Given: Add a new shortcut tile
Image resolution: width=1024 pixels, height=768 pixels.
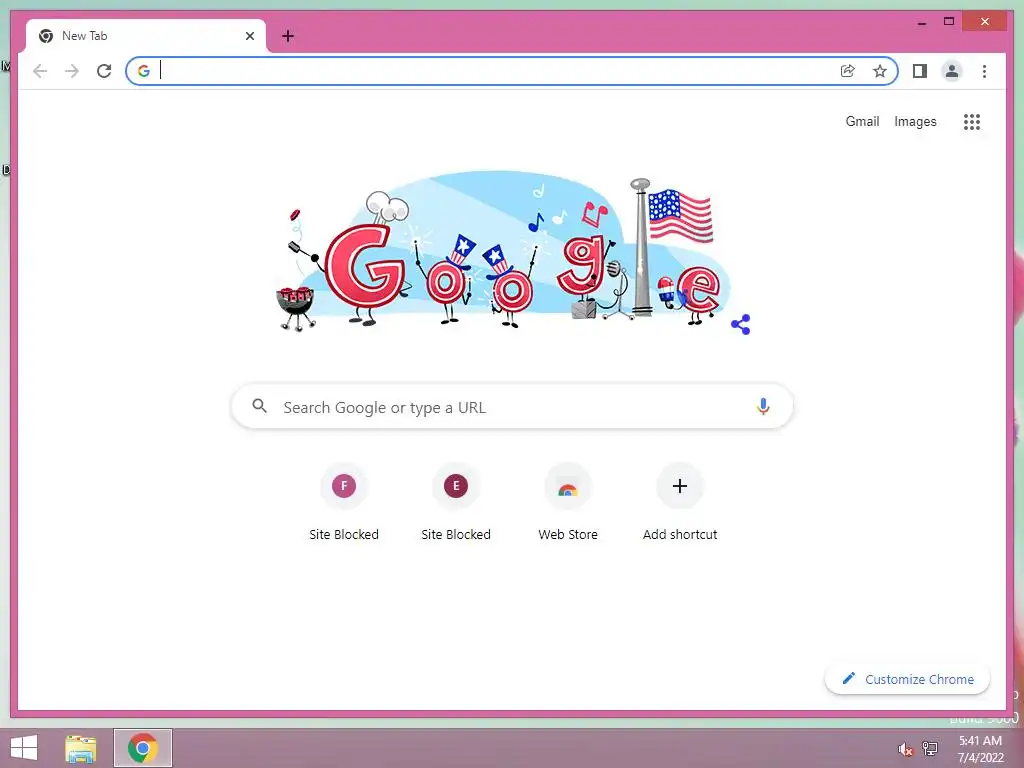Looking at the screenshot, I should (x=680, y=487).
